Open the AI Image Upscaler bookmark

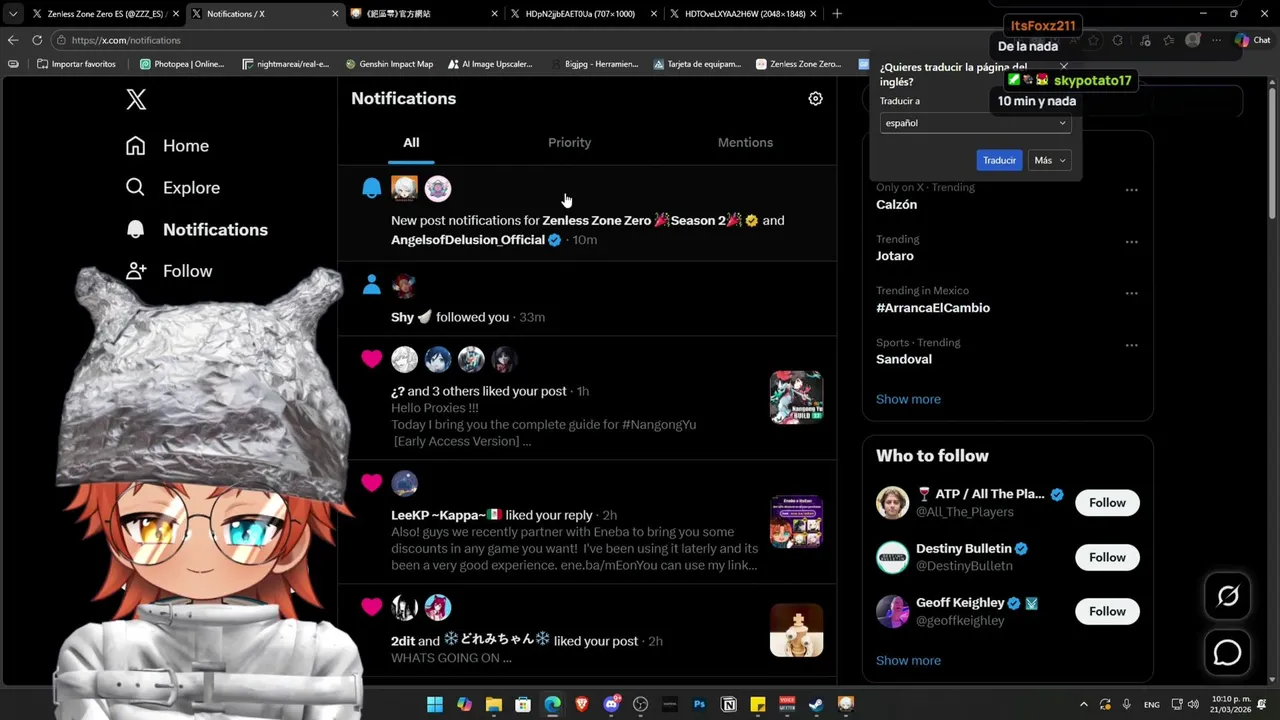tap(489, 64)
